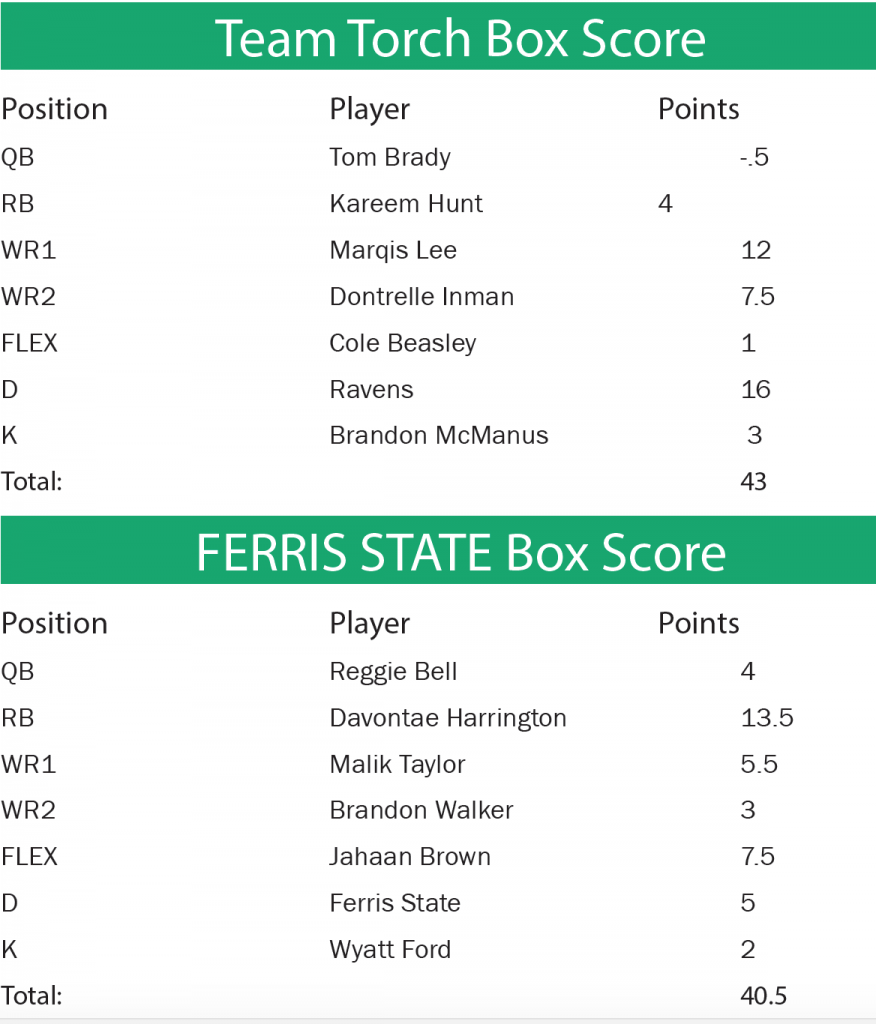876x1024 pixels.
Task: Click Jahaan Brown in the player column
Action: coord(410,856)
